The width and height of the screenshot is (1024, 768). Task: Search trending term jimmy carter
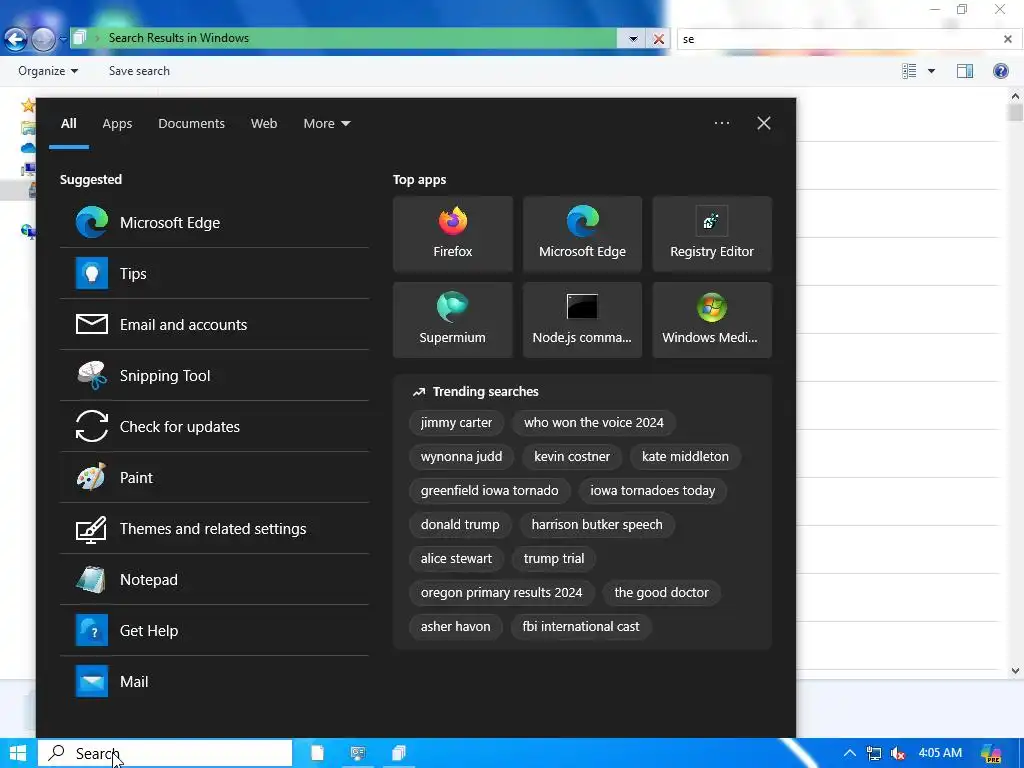456,423
